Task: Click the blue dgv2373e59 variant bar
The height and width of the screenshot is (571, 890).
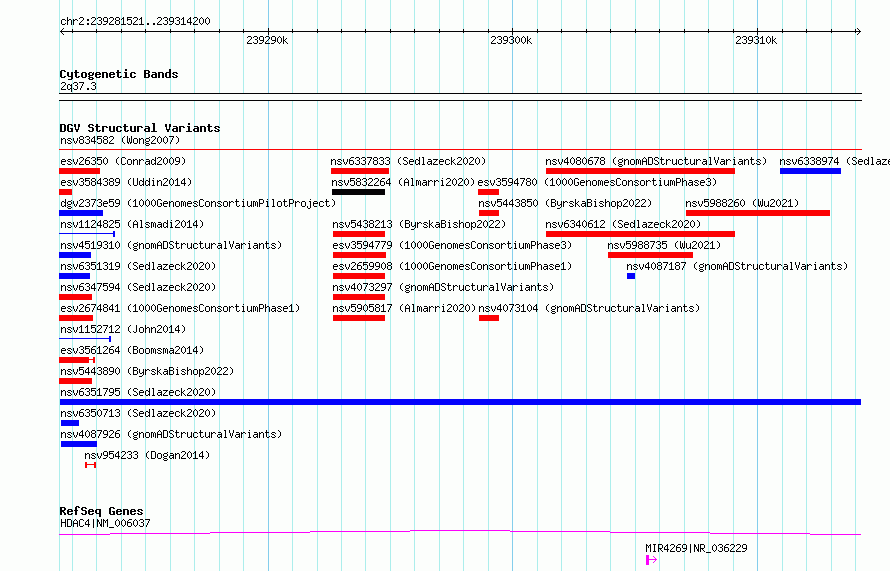Action: (x=81, y=213)
